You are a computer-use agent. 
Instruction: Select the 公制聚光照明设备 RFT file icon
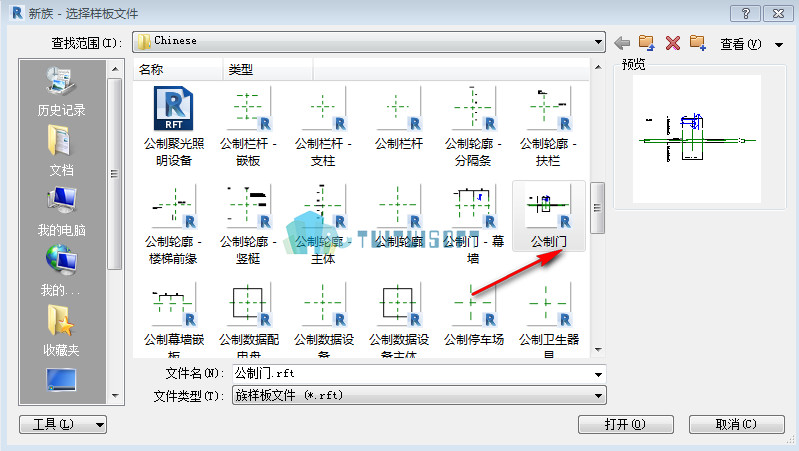(x=173, y=109)
